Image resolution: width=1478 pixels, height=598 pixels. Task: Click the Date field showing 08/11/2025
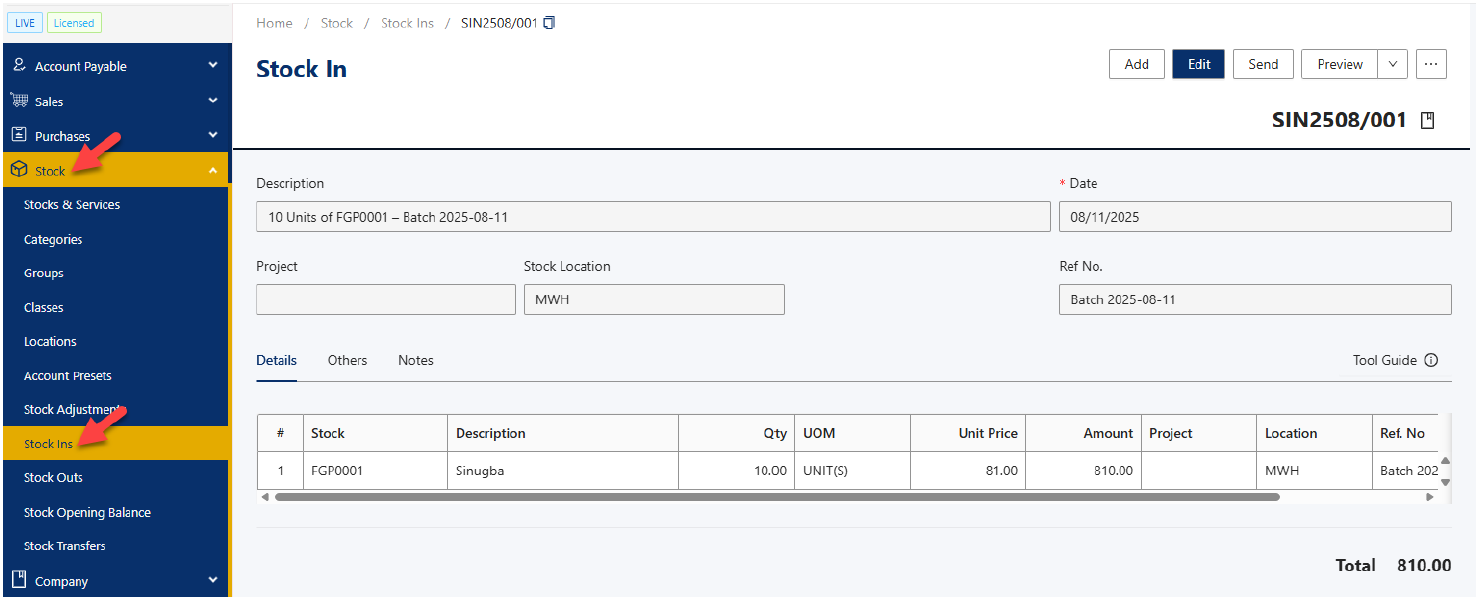pos(1255,217)
